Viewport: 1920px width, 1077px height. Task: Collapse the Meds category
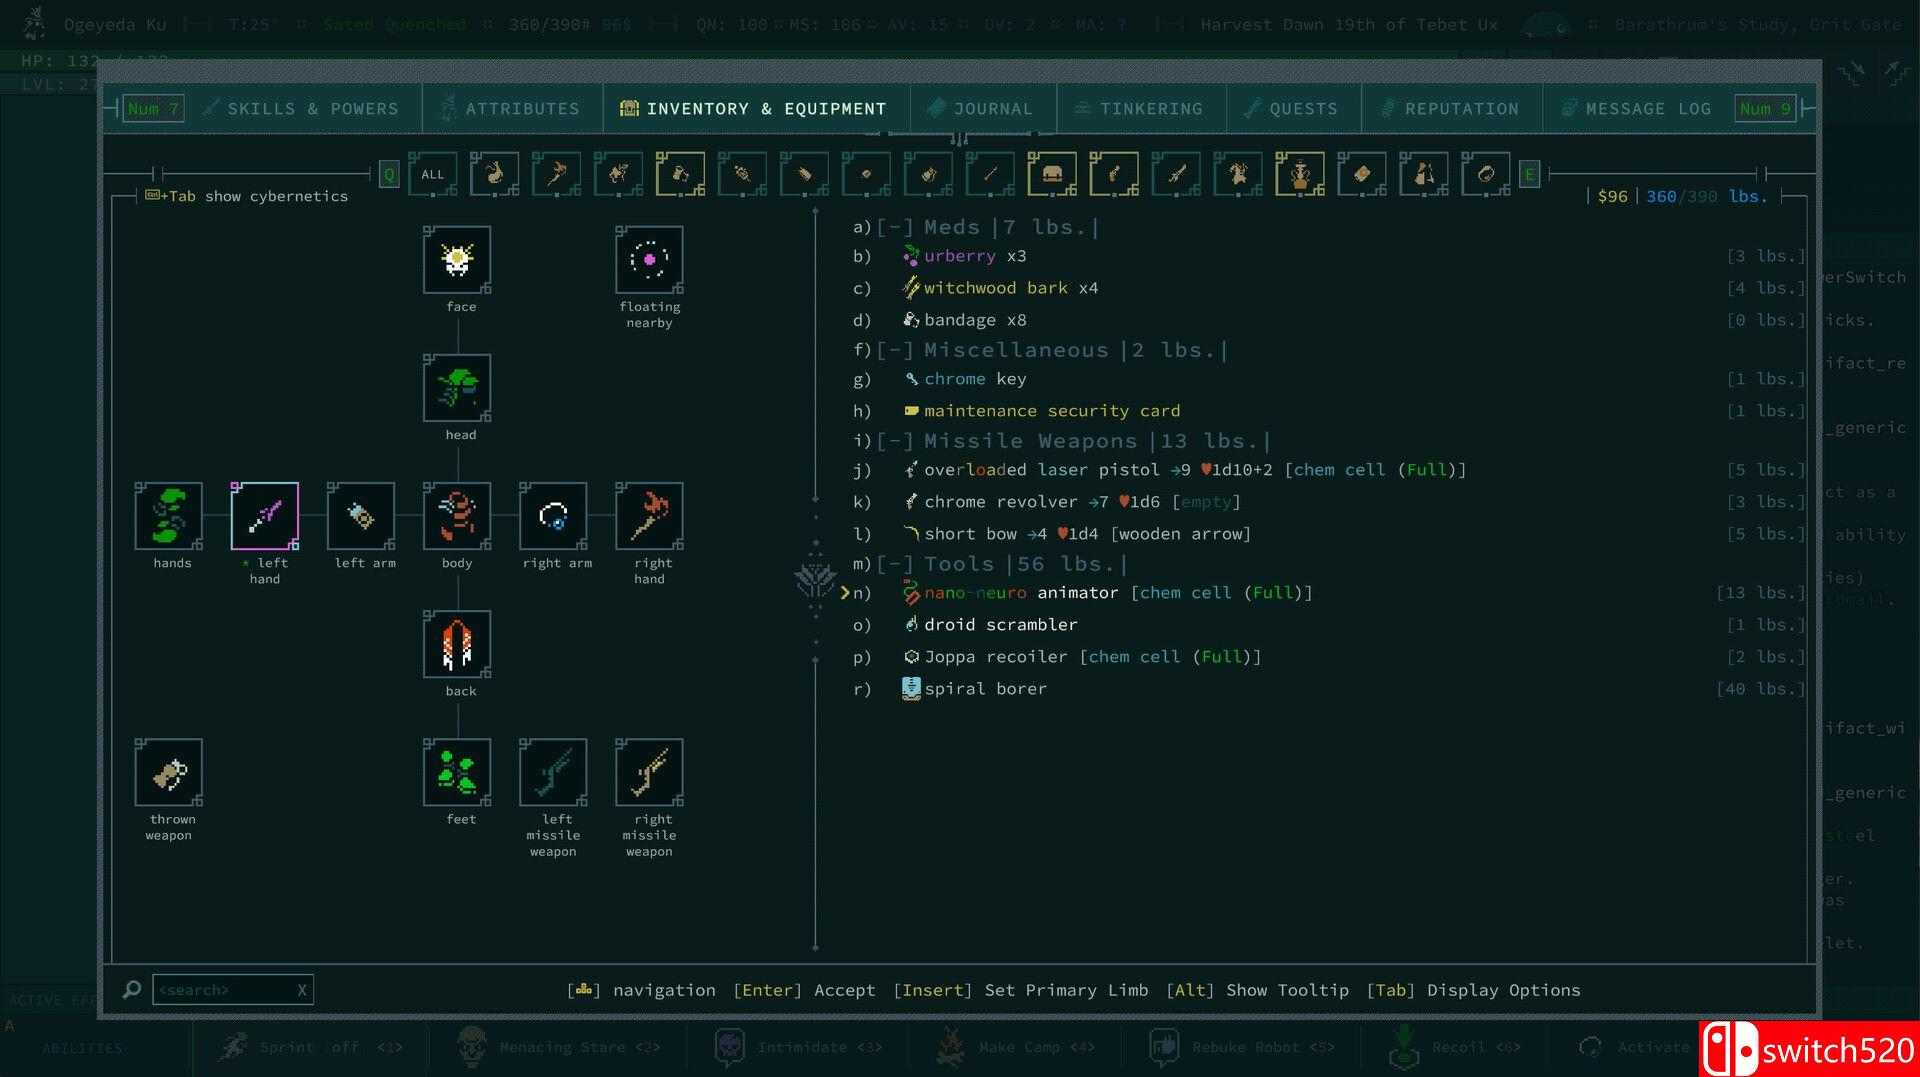pos(894,227)
